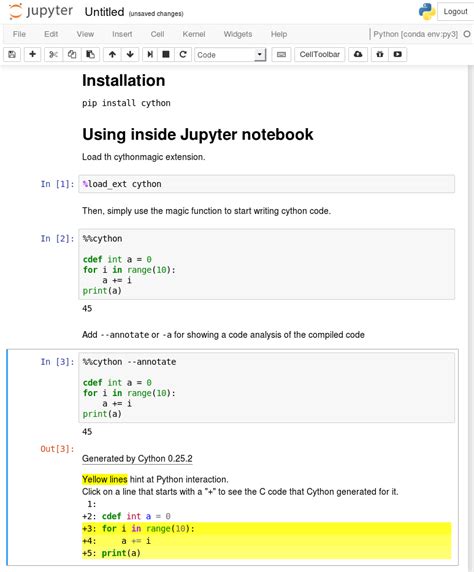Screen dimensions: 474x572
Task: Interrupt kernel with stop icon
Action: pyautogui.click(x=166, y=54)
